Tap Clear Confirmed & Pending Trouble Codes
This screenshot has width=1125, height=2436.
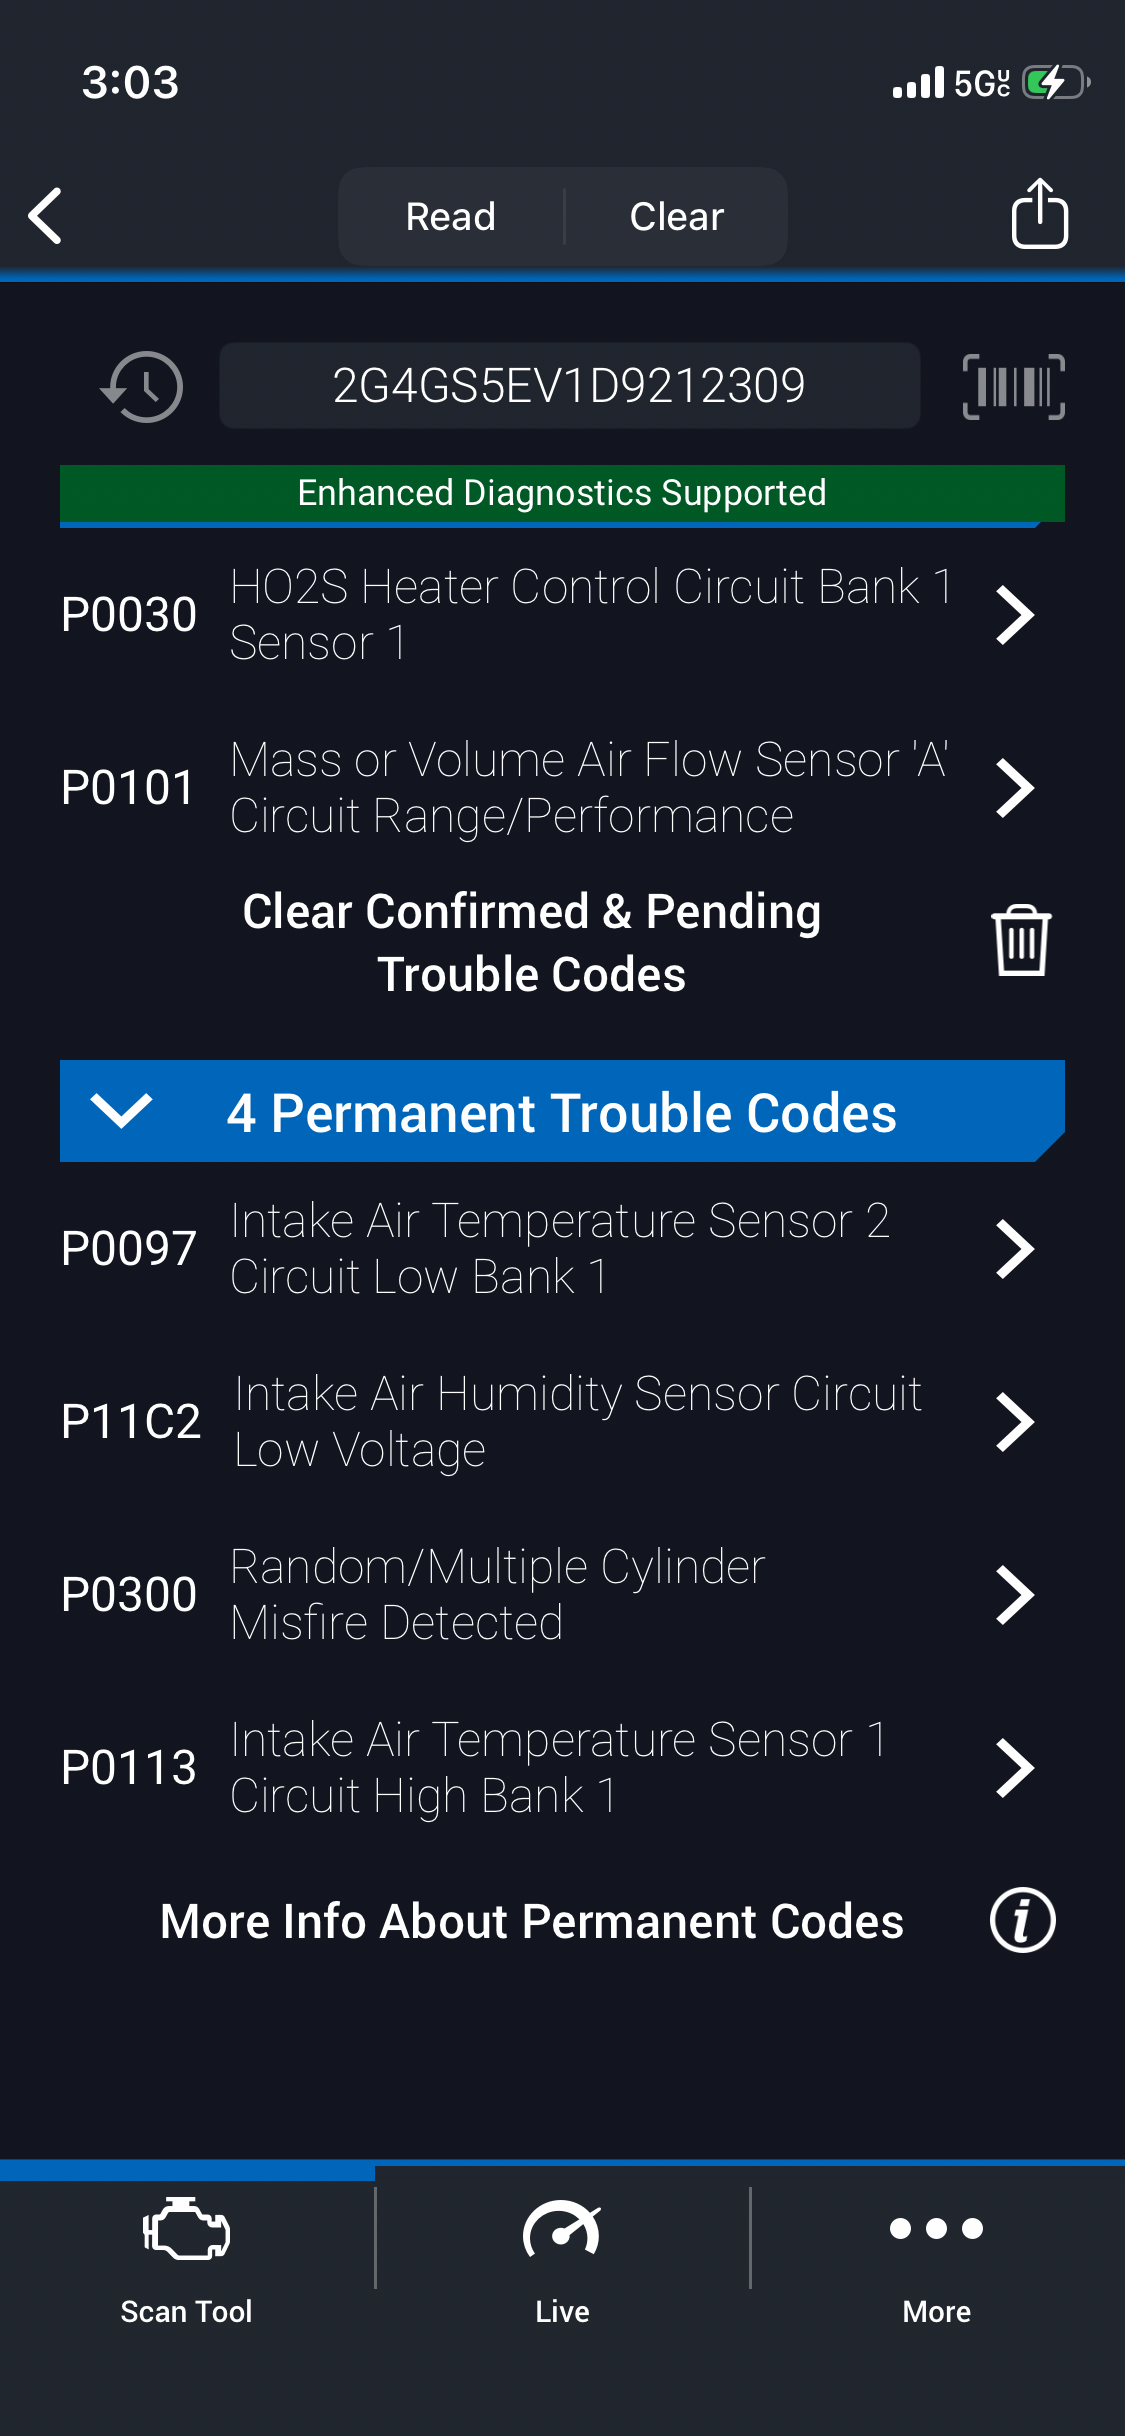[532, 942]
